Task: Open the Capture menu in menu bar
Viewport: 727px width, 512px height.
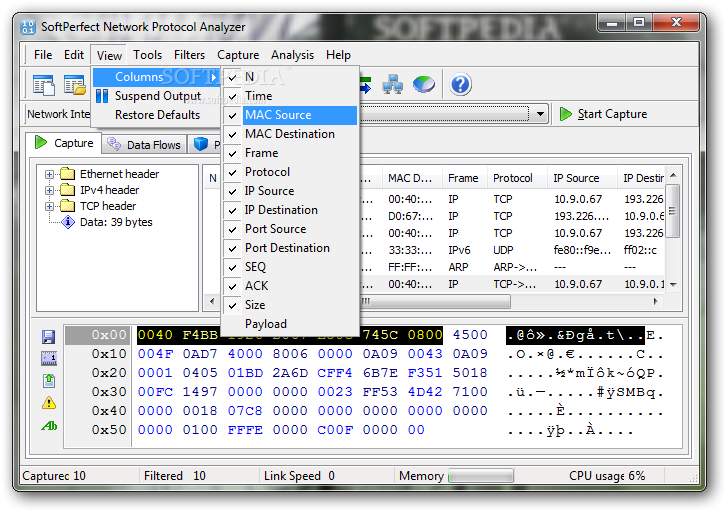Action: click(x=238, y=55)
